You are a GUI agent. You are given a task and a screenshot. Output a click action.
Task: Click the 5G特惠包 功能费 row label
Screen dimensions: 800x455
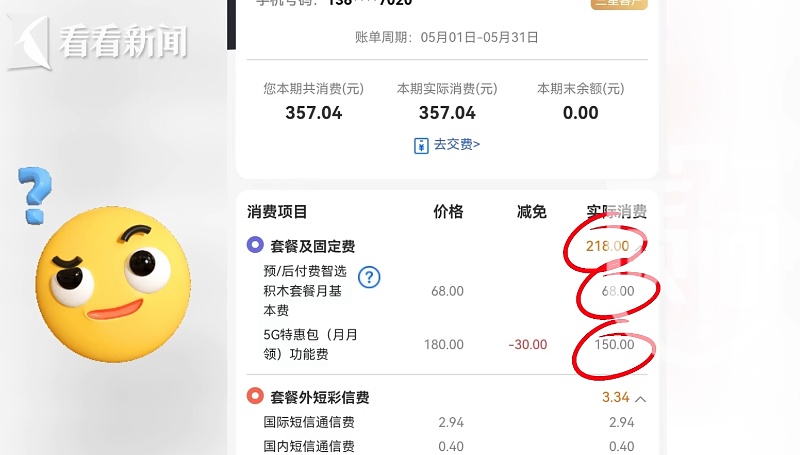point(310,344)
